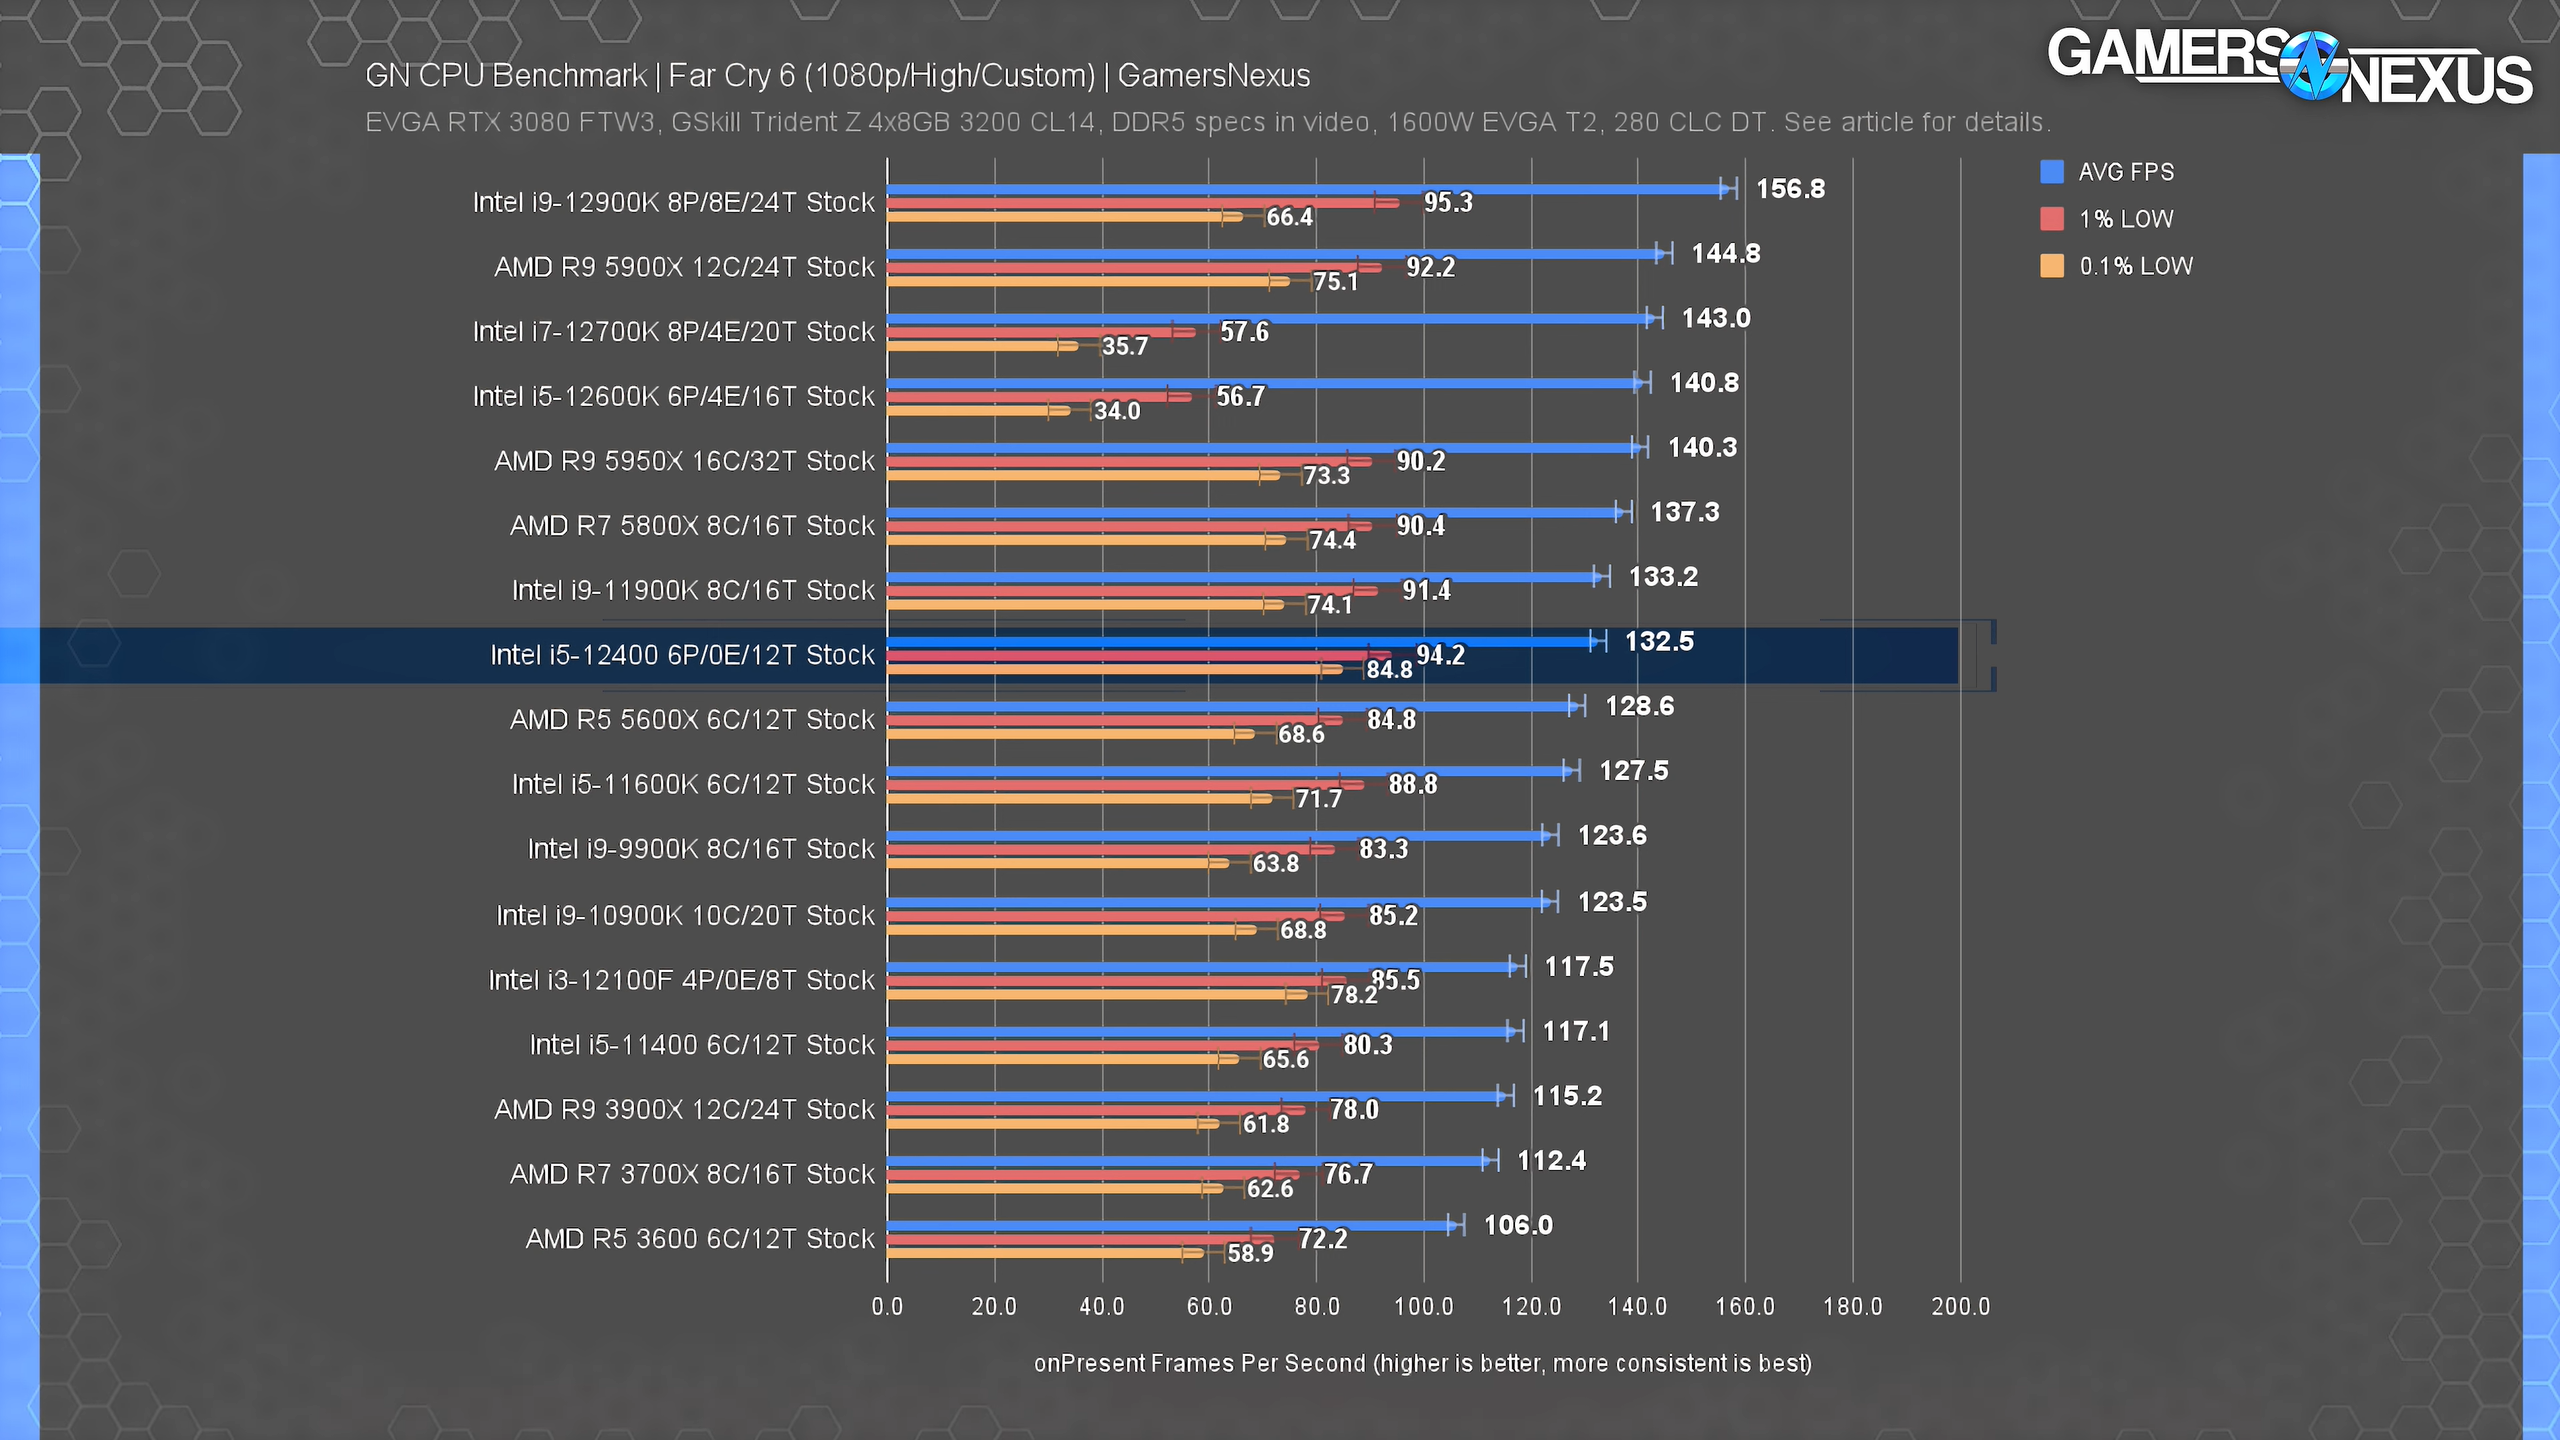Click the 117.5 average FPS value
This screenshot has width=2560, height=1440.
1579,967
